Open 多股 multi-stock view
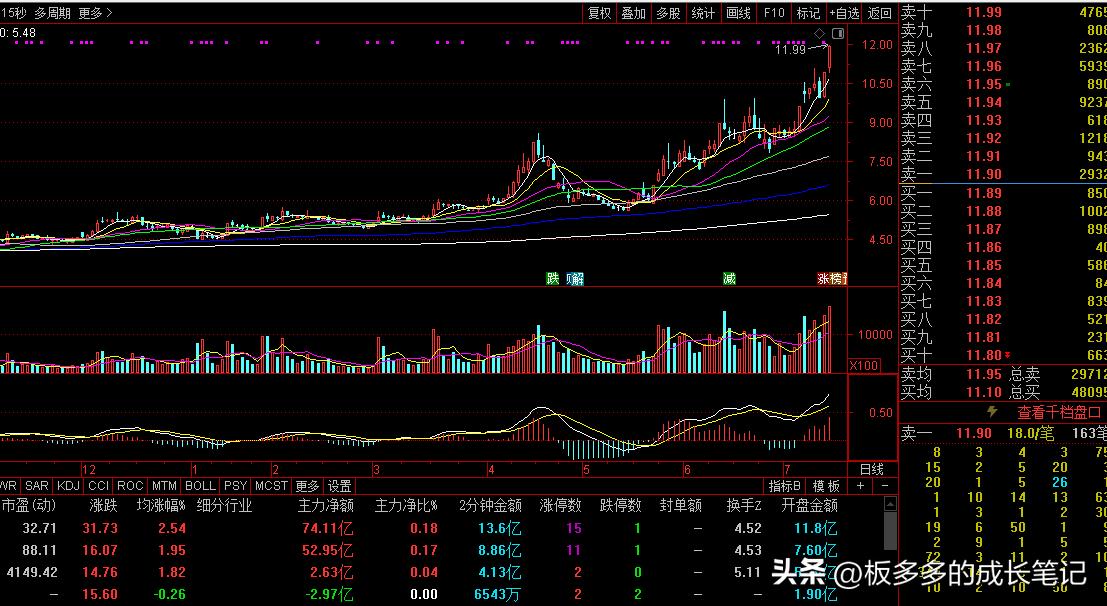The image size is (1107, 606). pyautogui.click(x=667, y=14)
